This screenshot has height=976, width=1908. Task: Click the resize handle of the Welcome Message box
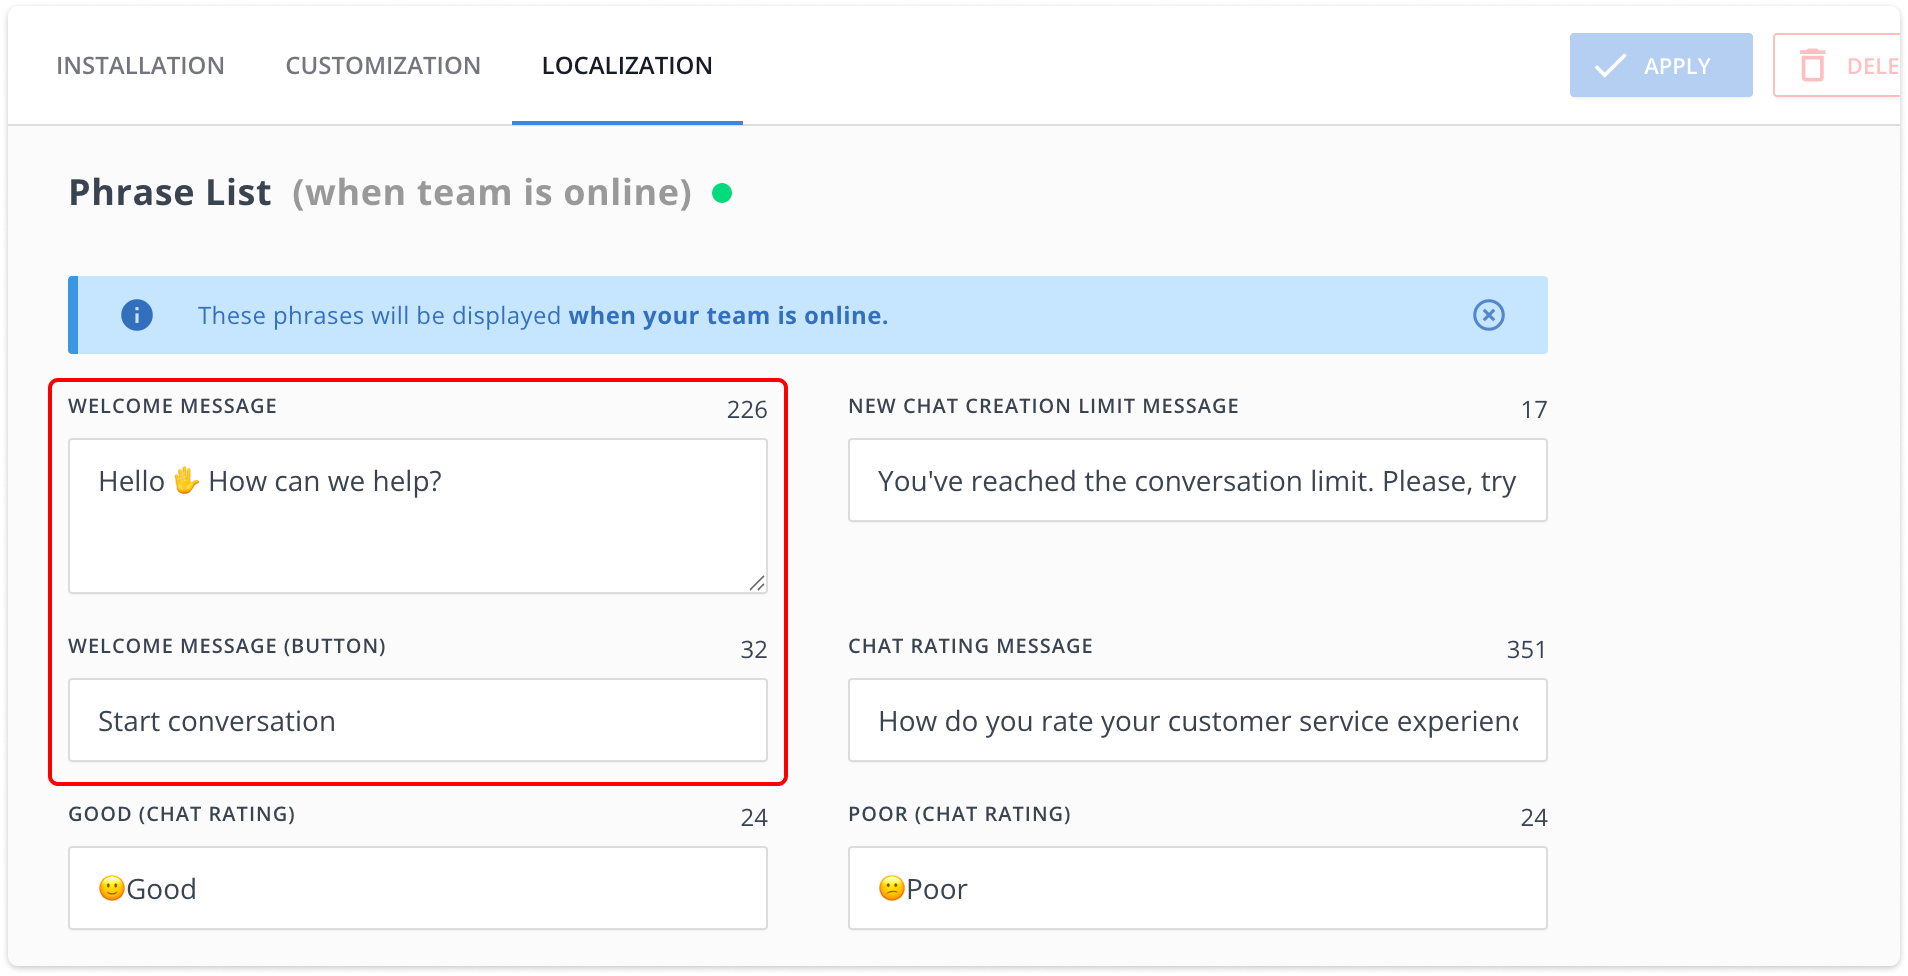click(x=757, y=584)
